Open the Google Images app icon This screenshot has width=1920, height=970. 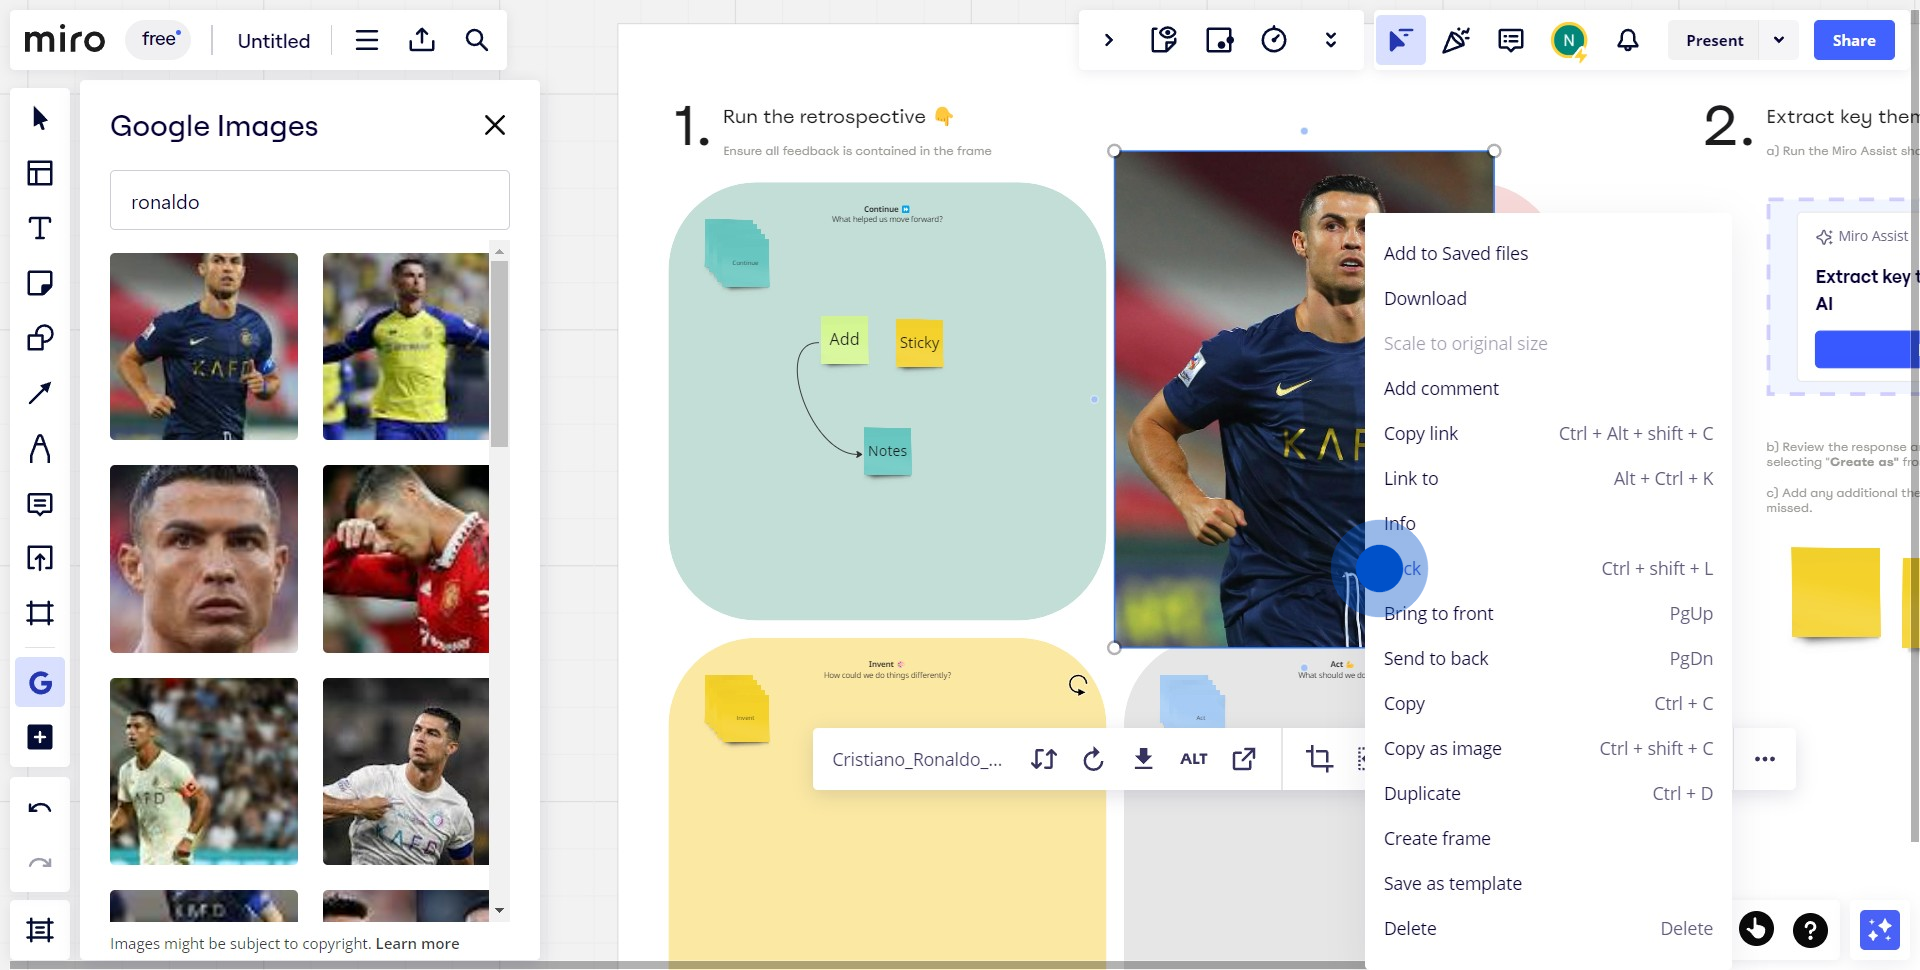click(40, 683)
